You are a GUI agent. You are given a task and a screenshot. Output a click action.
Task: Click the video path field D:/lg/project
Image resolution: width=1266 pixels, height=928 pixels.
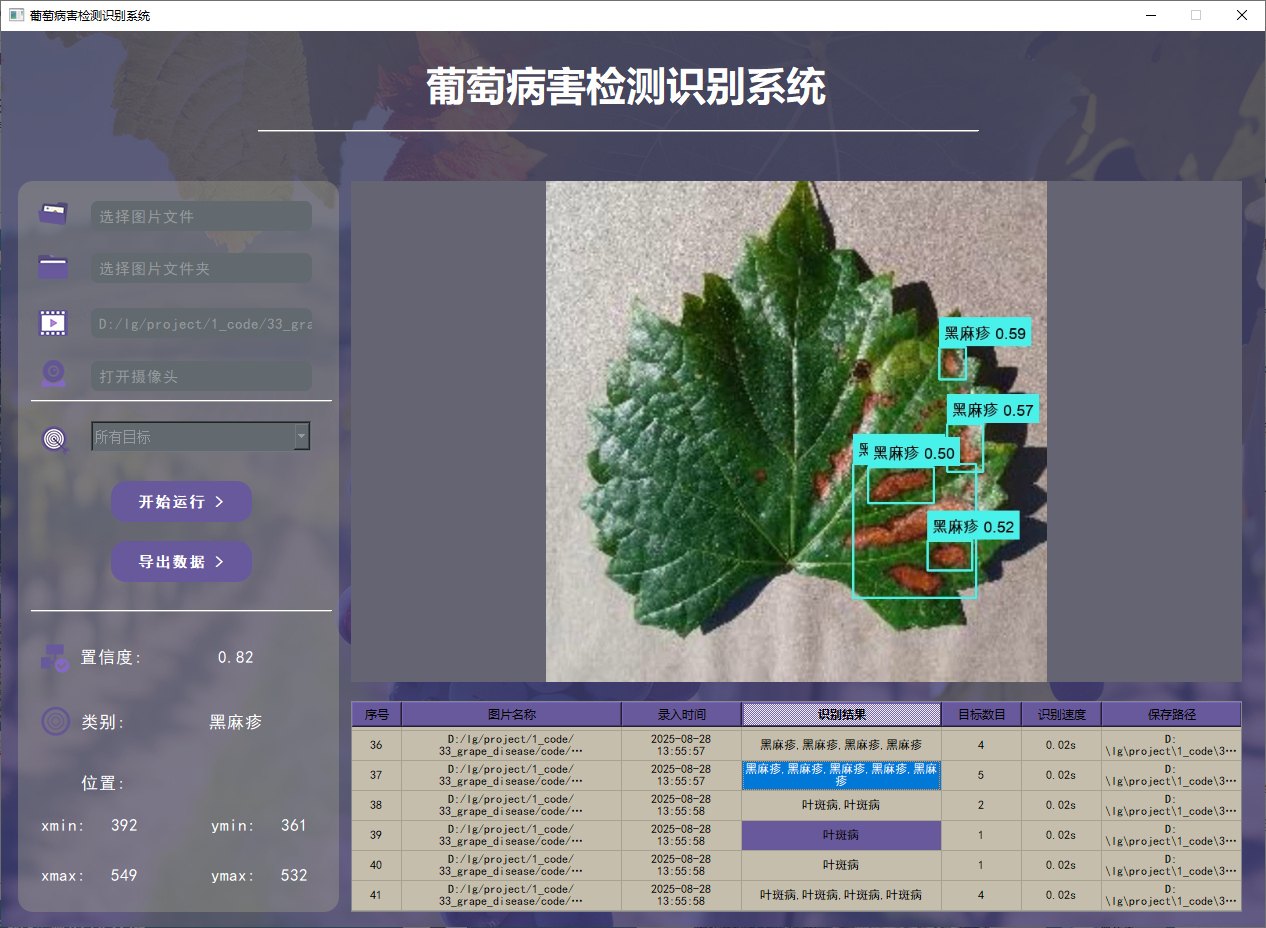(x=201, y=324)
